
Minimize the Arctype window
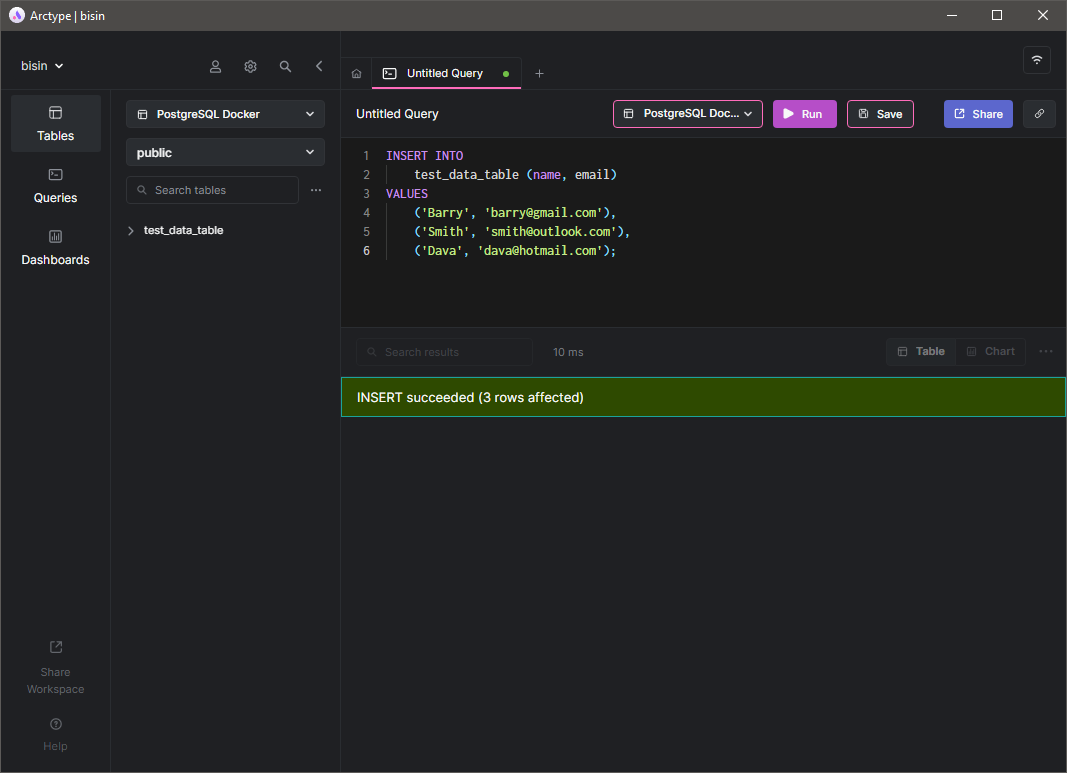(x=952, y=15)
